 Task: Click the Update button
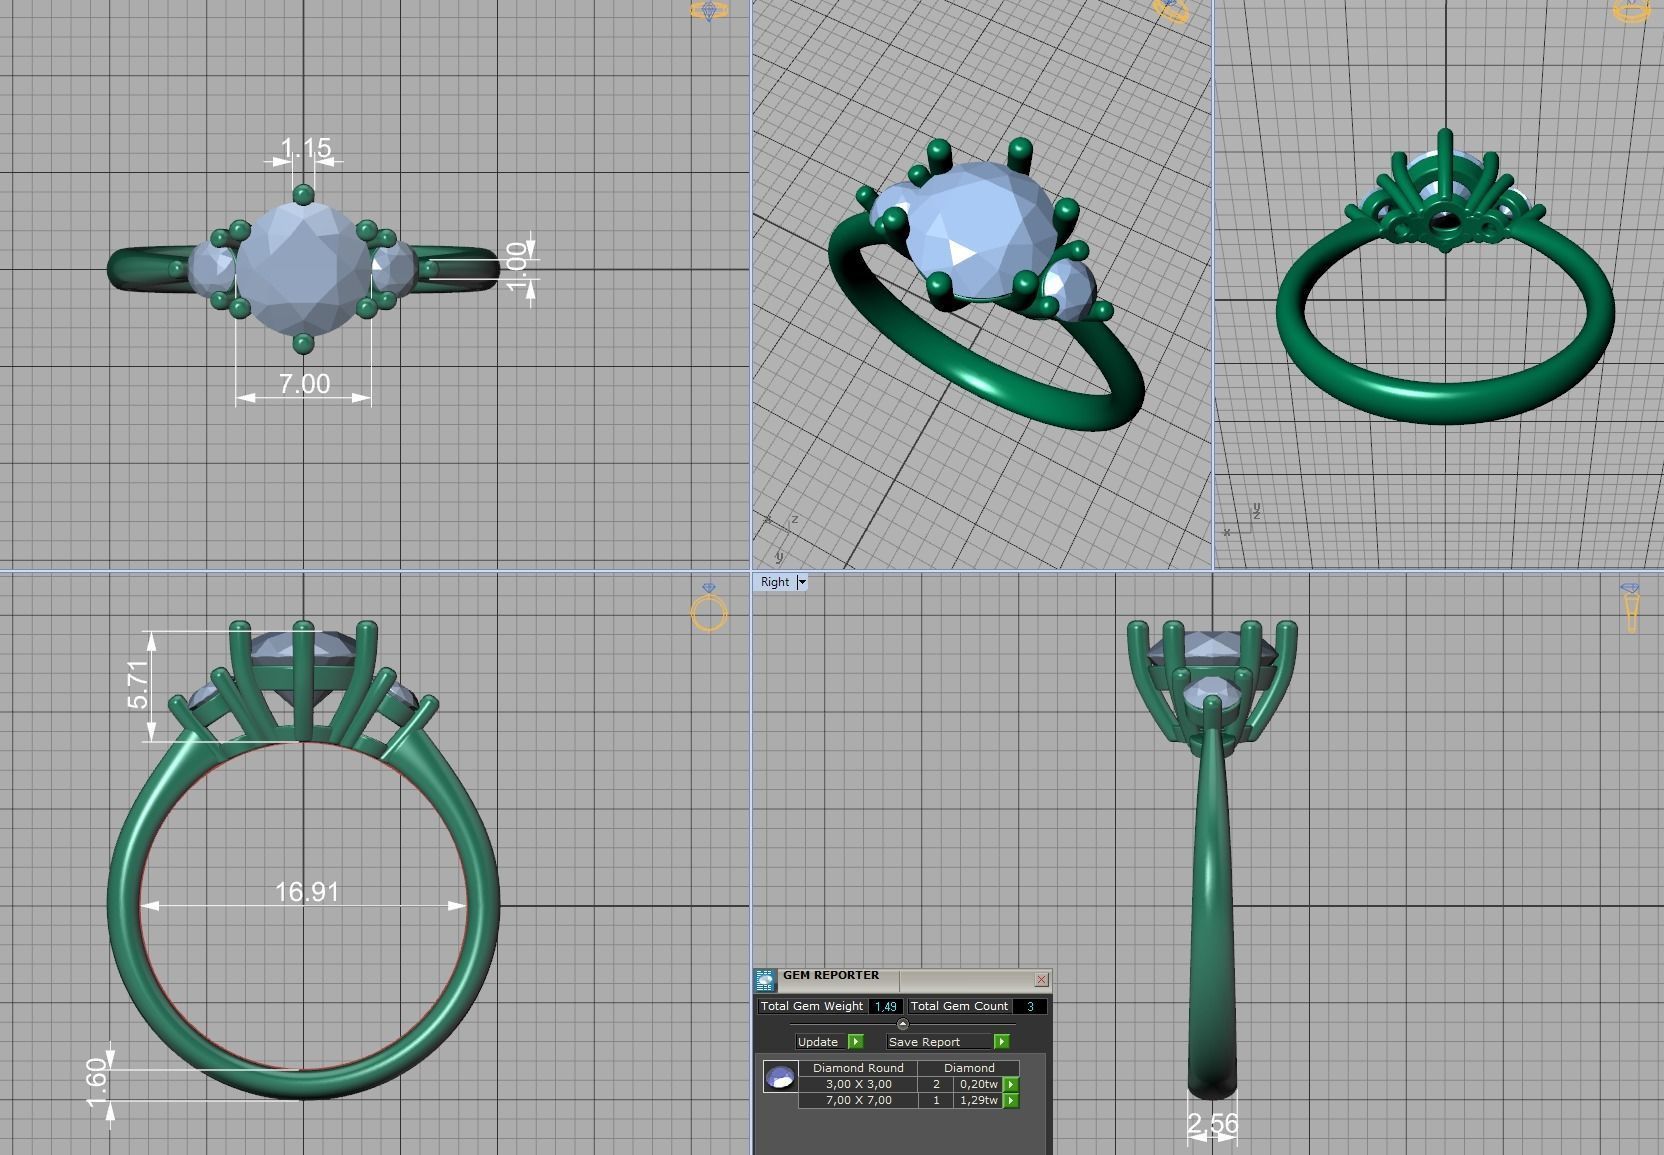tap(821, 1041)
